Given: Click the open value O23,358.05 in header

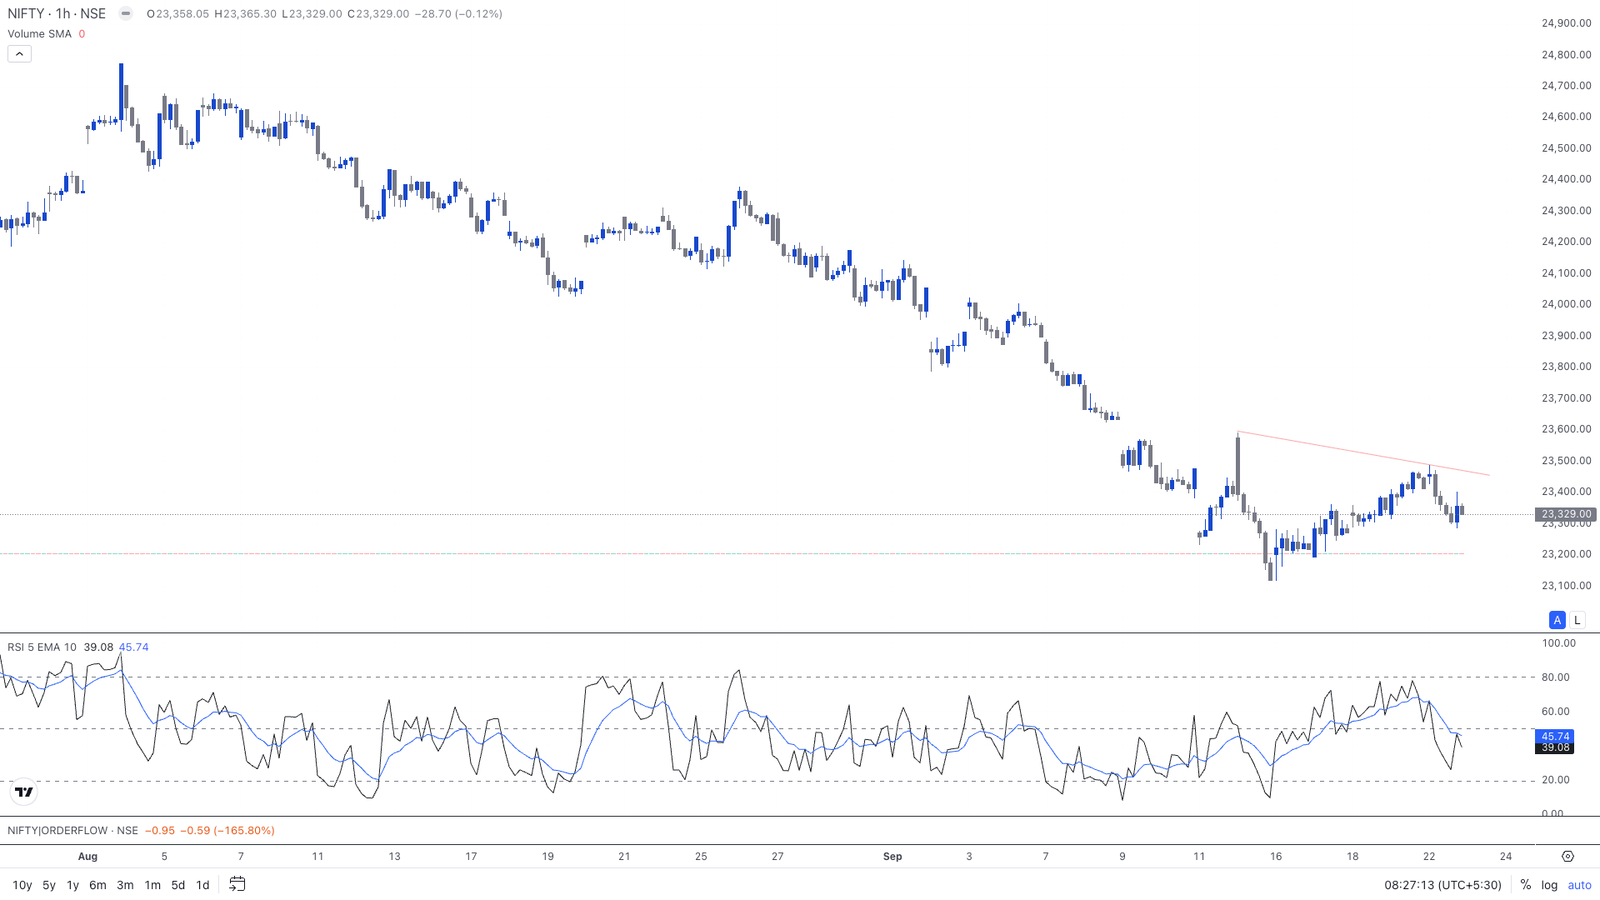Looking at the screenshot, I should click(x=177, y=14).
